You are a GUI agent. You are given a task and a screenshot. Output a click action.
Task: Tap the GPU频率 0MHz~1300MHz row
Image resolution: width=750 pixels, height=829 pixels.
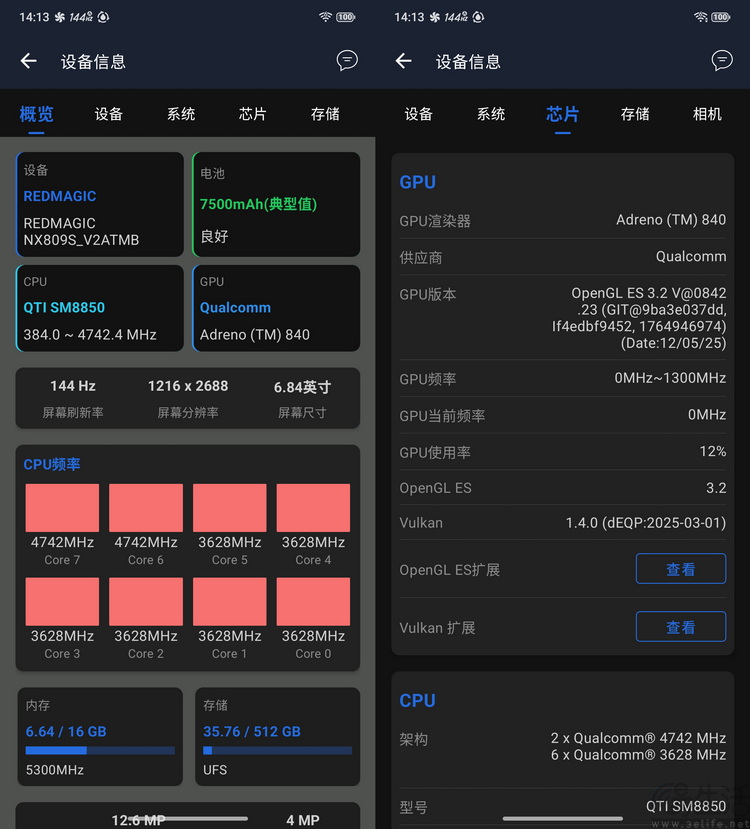[562, 379]
